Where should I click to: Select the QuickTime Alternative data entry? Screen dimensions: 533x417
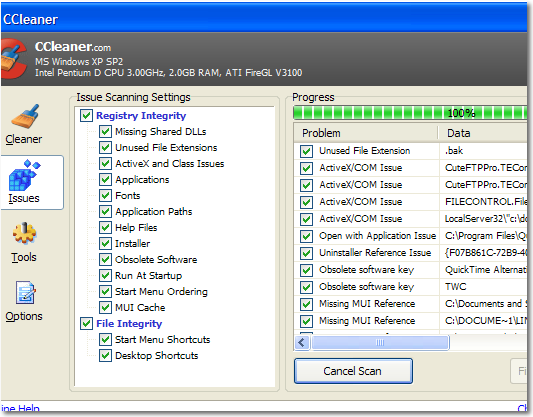point(486,270)
